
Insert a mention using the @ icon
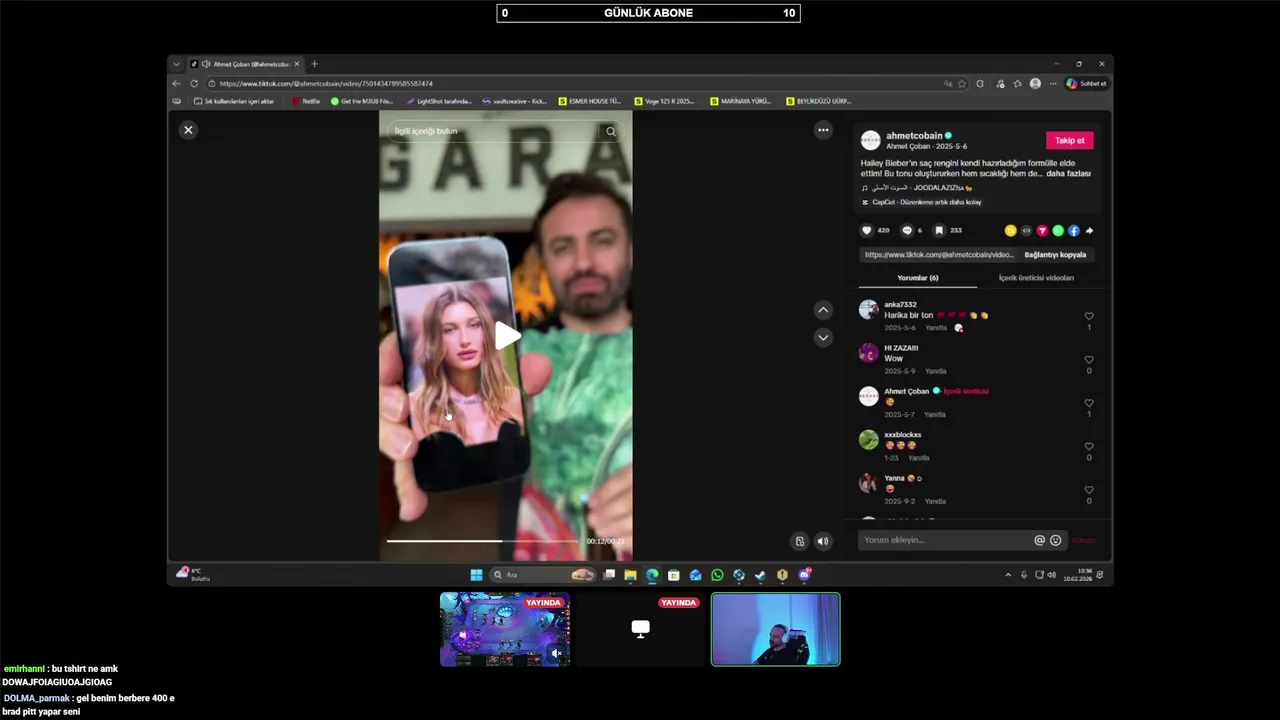[1039, 540]
